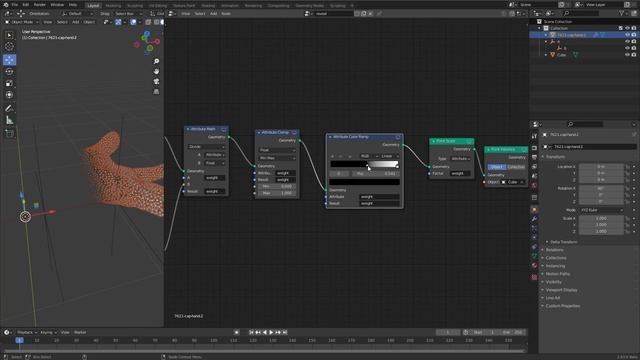Activate the Transform tool in viewport toolbar
The height and width of the screenshot is (360, 640).
(9, 95)
